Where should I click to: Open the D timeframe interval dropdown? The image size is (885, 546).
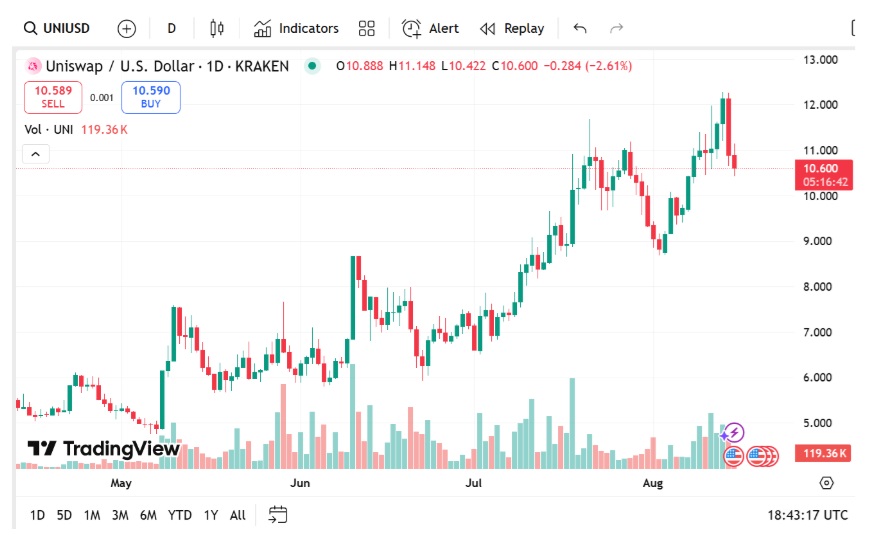172,28
